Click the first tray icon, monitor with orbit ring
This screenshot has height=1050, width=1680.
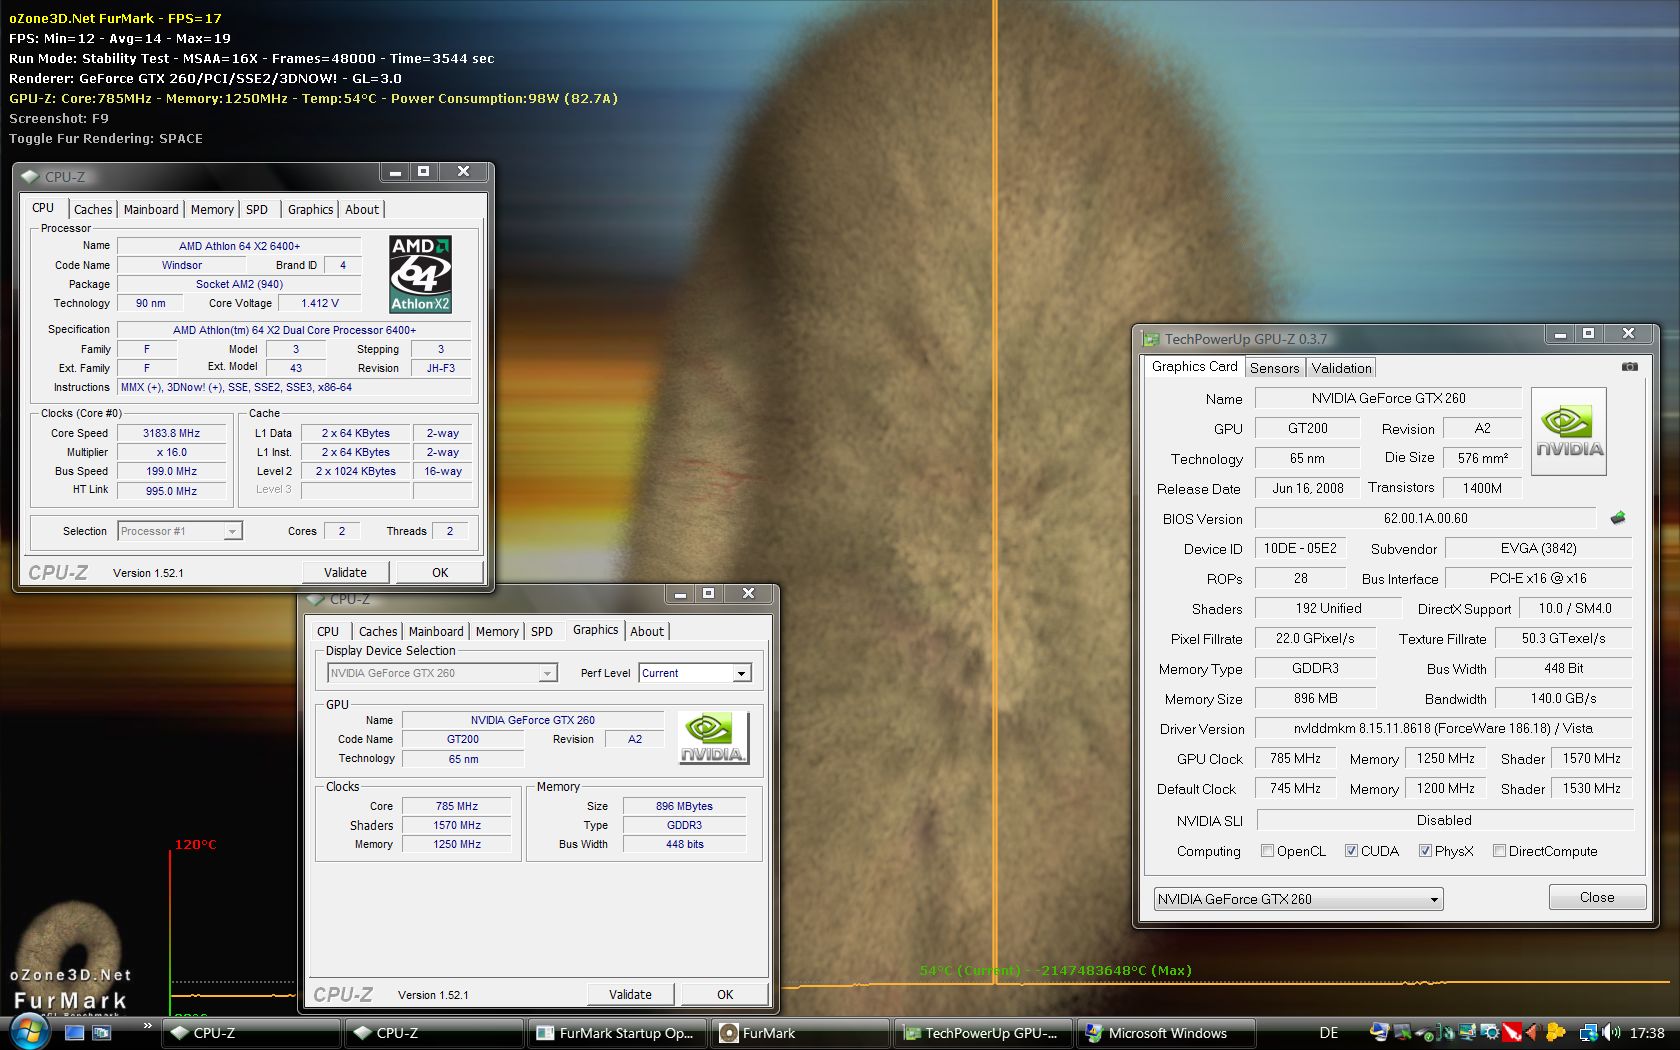click(x=1380, y=1033)
